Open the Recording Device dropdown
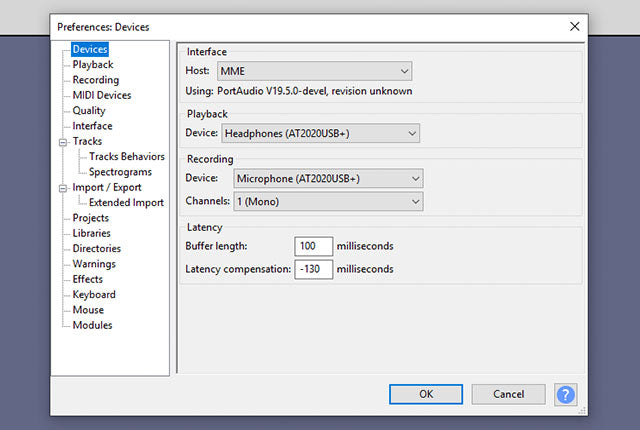This screenshot has height=430, width=640. click(x=328, y=179)
